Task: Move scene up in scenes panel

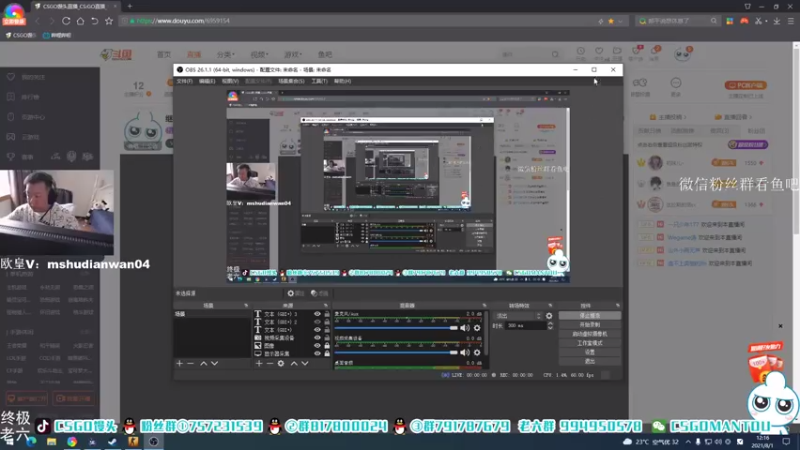Action: pyautogui.click(x=204, y=363)
